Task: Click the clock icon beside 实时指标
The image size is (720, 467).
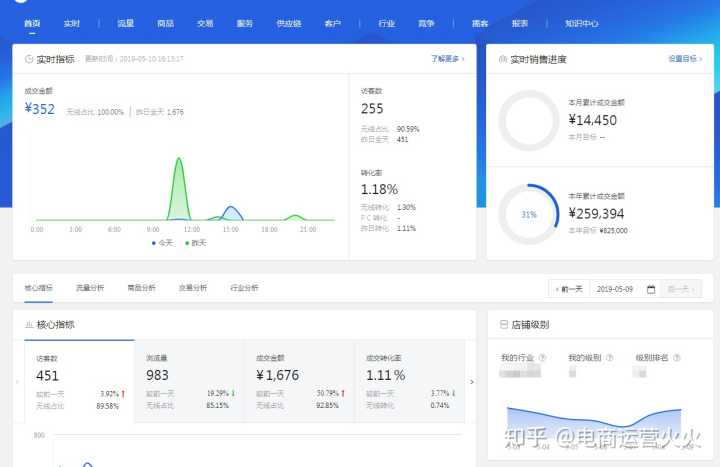Action: [29, 59]
